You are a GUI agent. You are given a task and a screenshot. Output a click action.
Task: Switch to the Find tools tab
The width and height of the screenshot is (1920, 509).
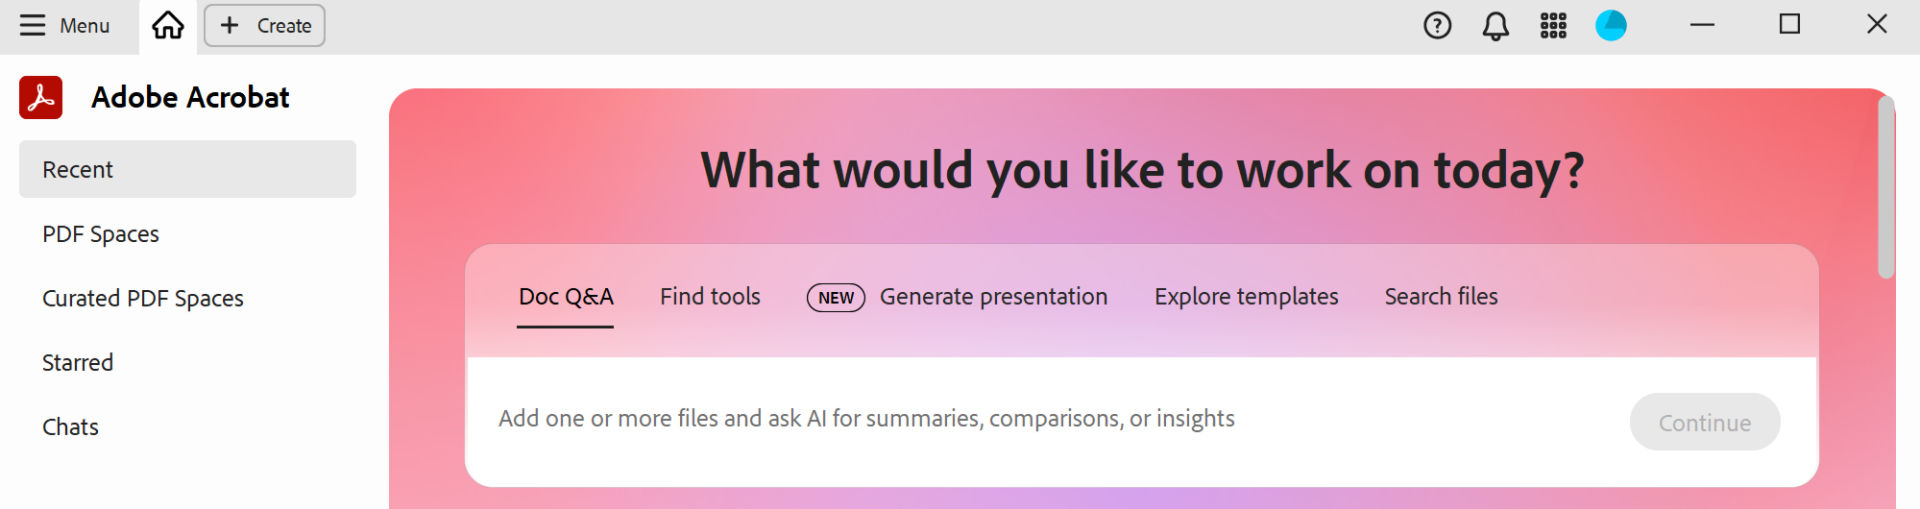710,297
